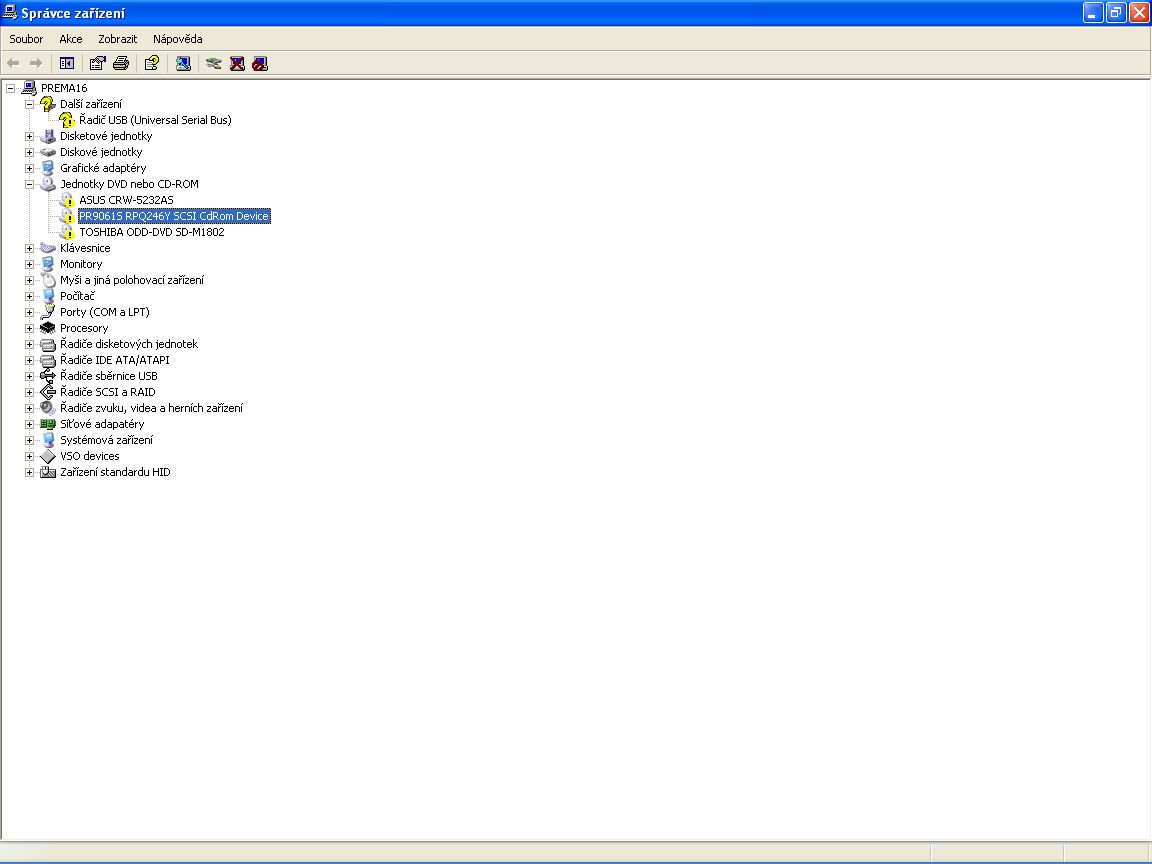Click the back arrow in the toolbar
Viewport: 1152px width, 864px height.
13,64
